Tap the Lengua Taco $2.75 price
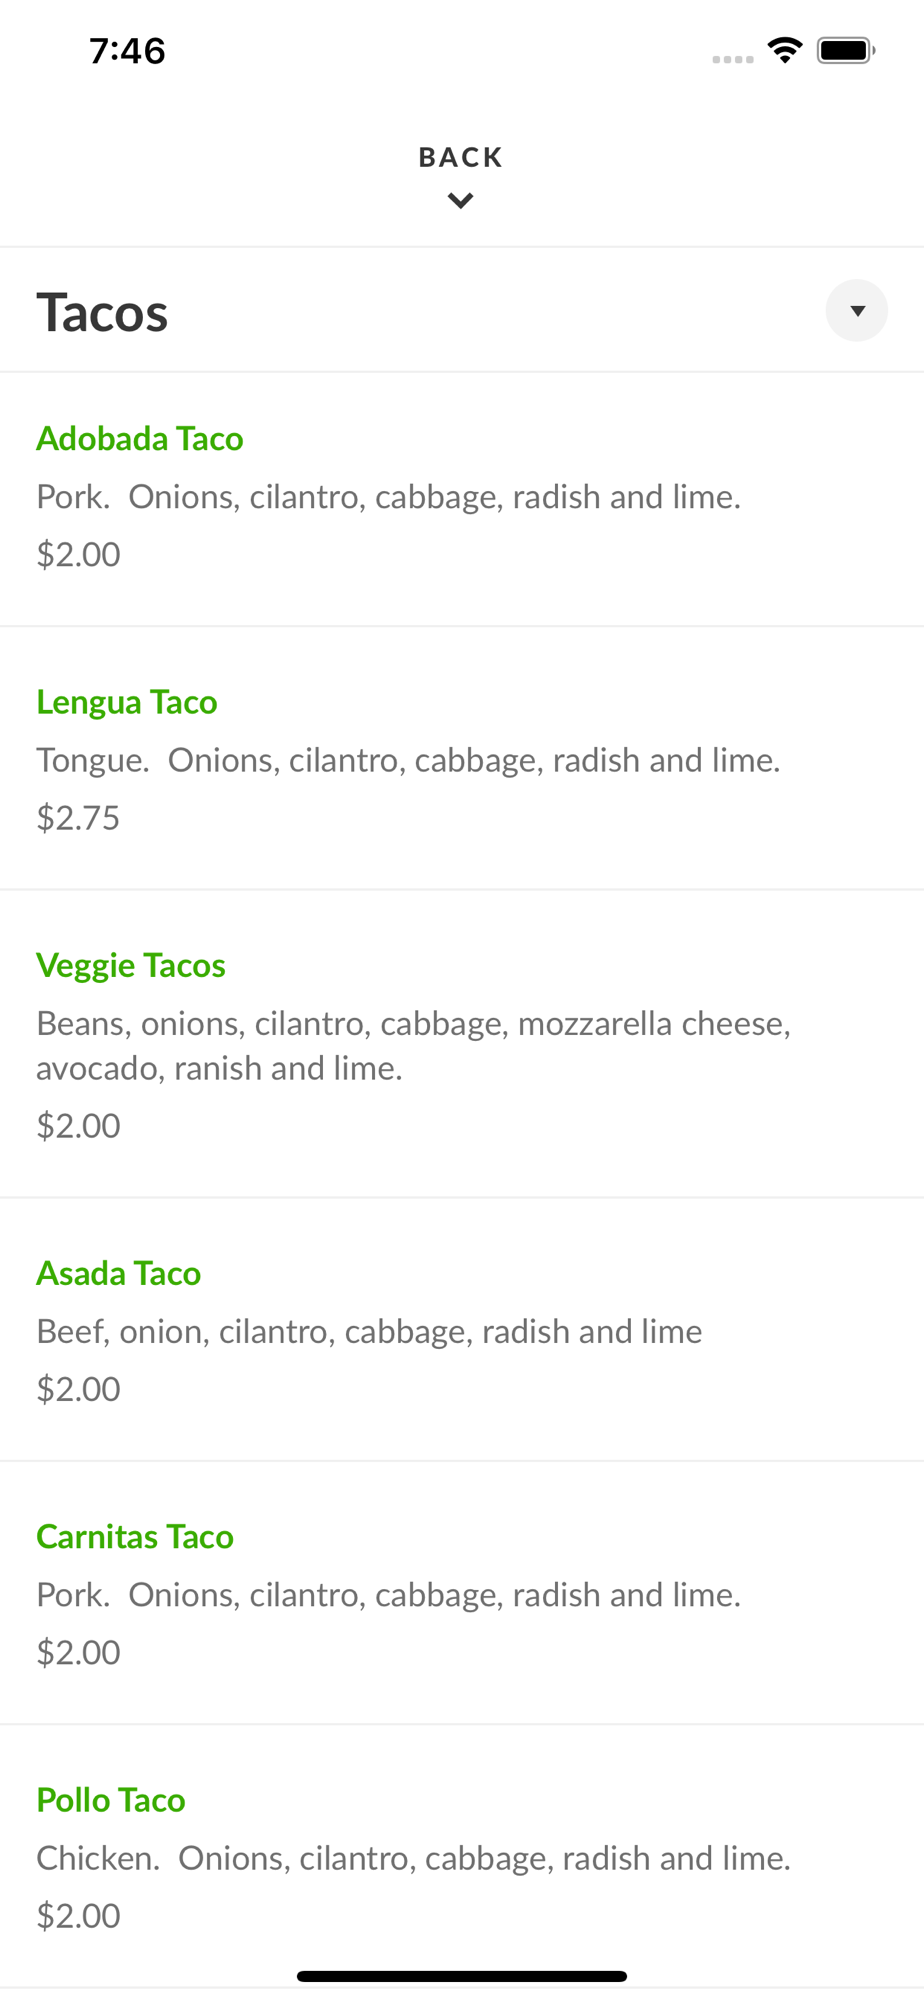The width and height of the screenshot is (924, 2000). 78,818
